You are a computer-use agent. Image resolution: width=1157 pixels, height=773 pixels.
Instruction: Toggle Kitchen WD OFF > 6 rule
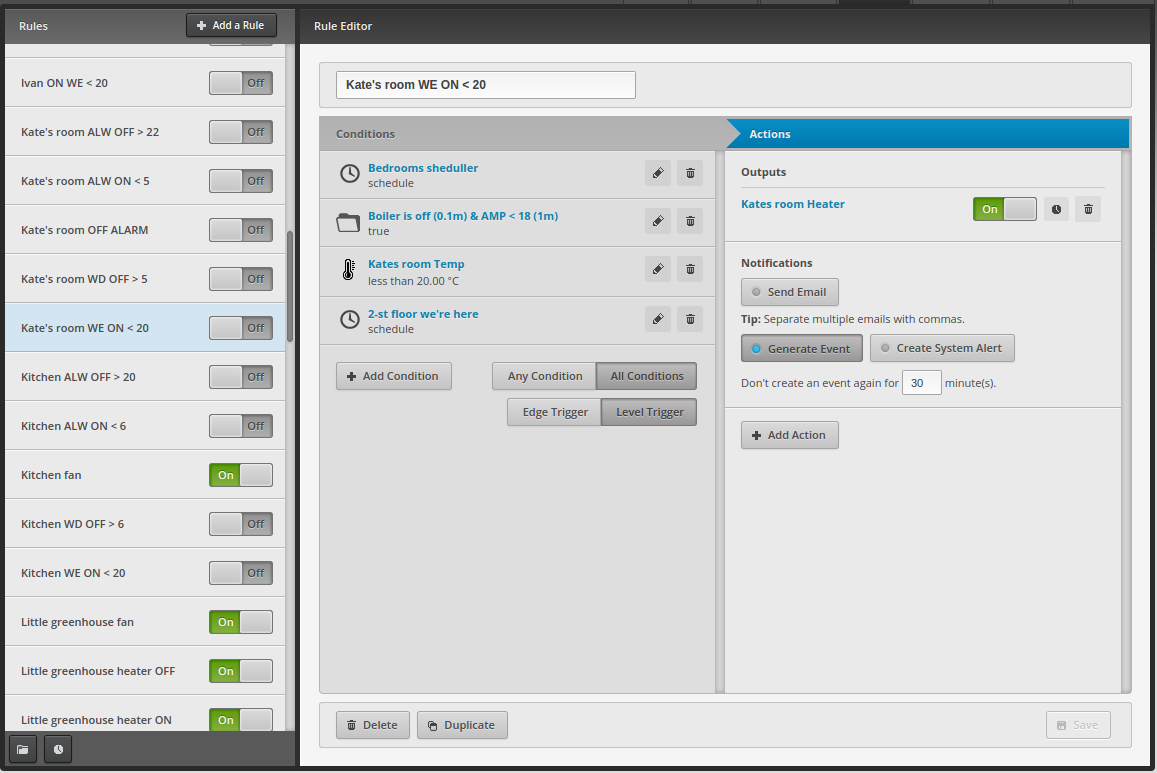pos(241,524)
